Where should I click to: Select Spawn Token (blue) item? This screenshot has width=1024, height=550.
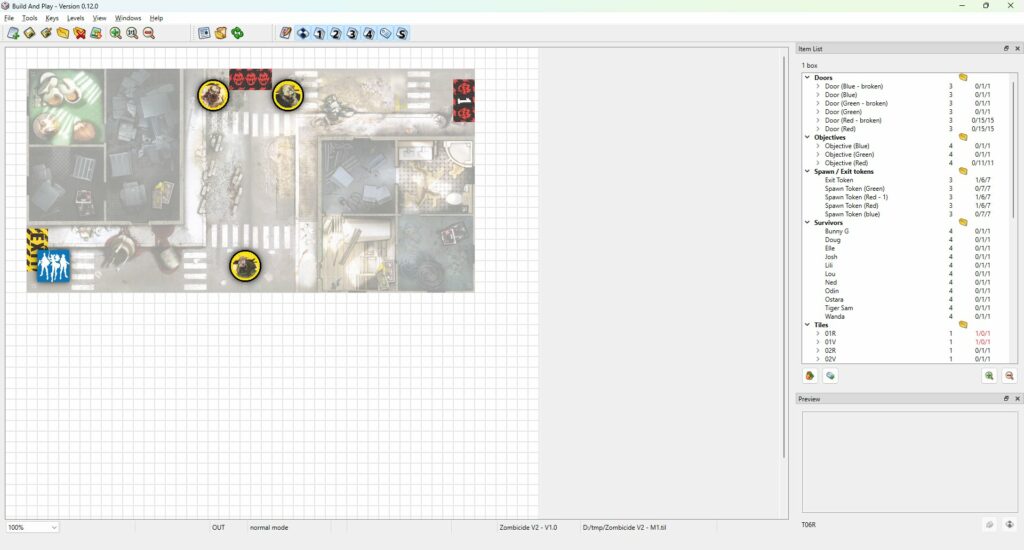[852, 214]
